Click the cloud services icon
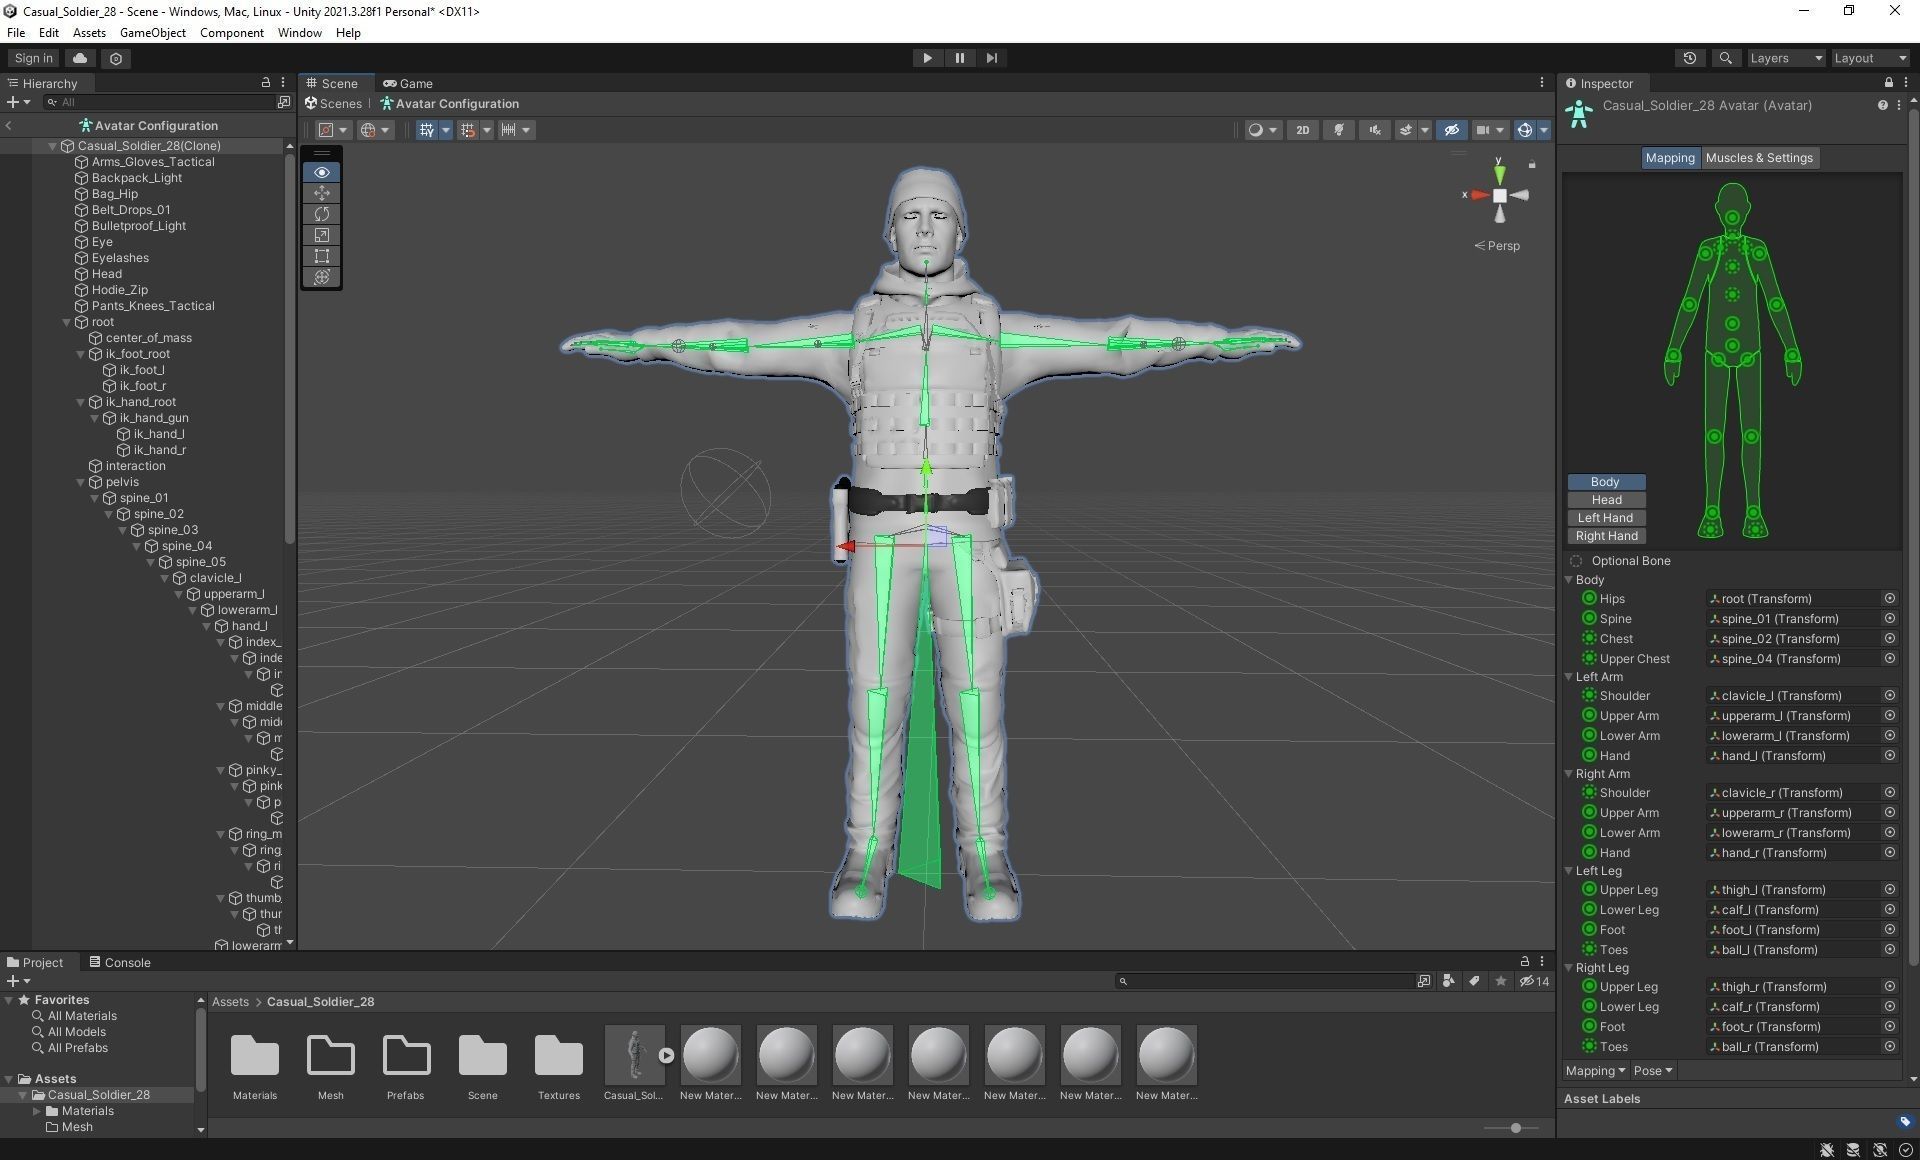 point(80,58)
